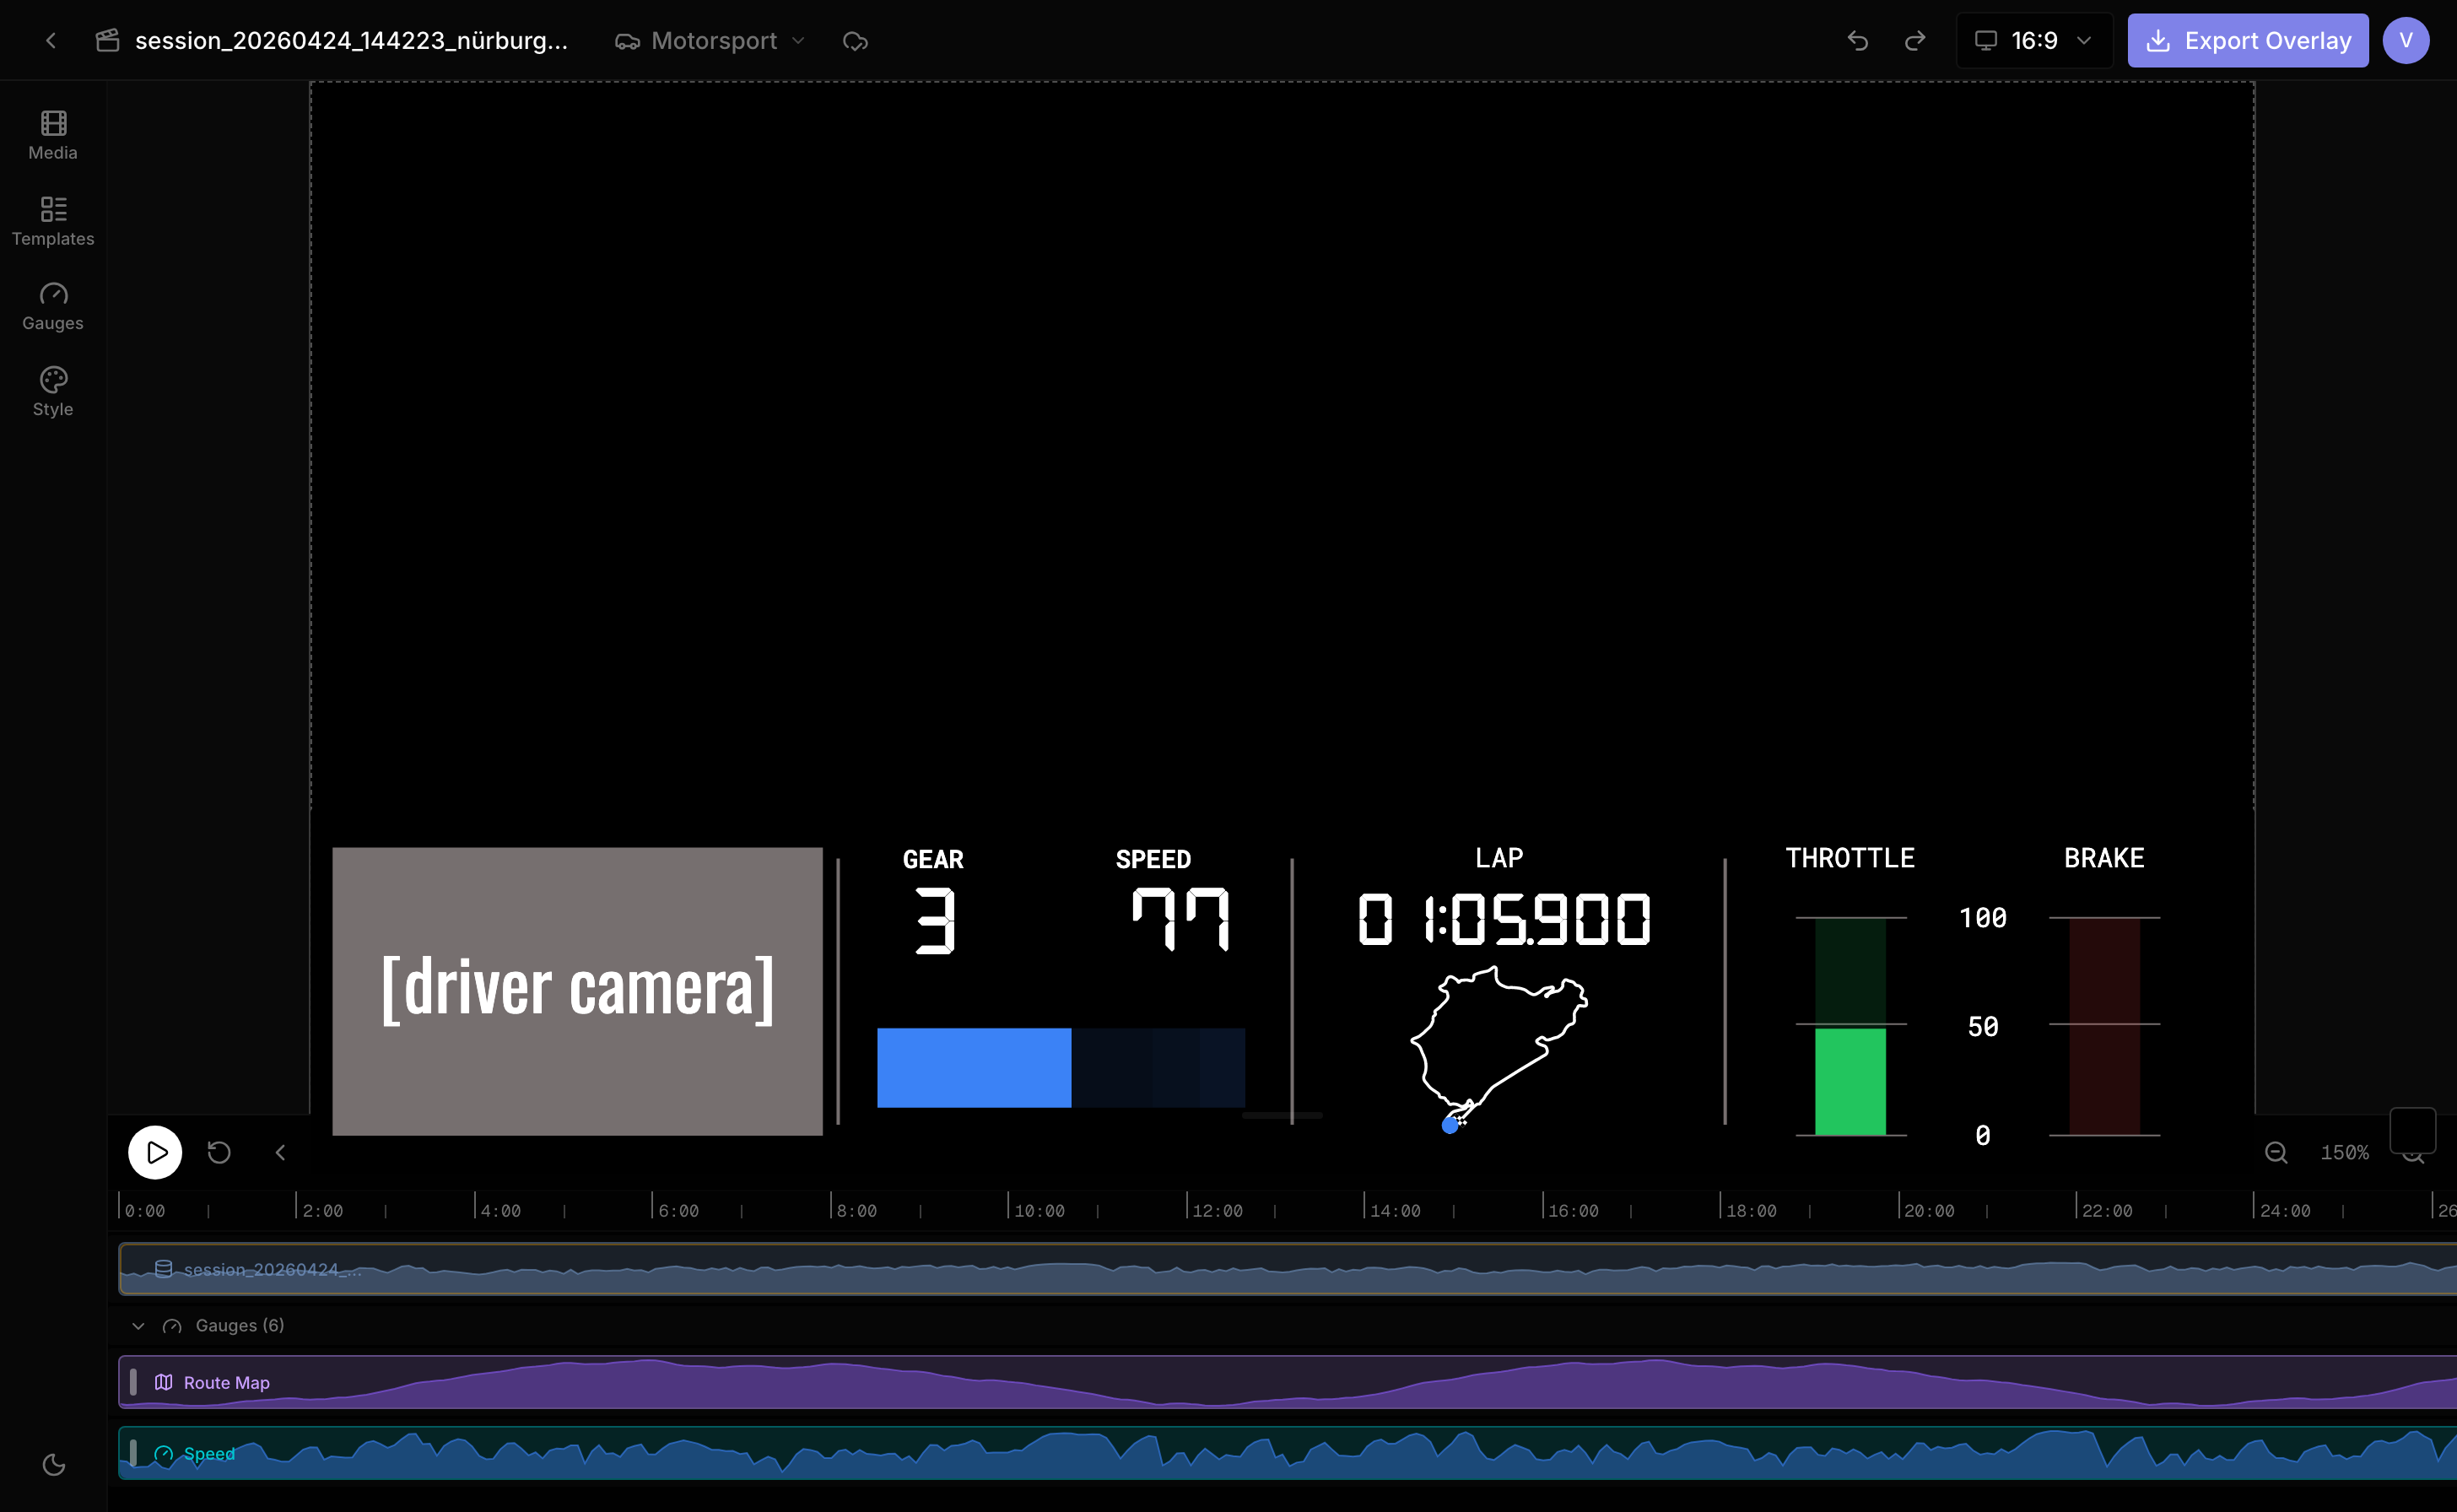Play the timeline preview
2457x1512 pixels.
[x=155, y=1153]
